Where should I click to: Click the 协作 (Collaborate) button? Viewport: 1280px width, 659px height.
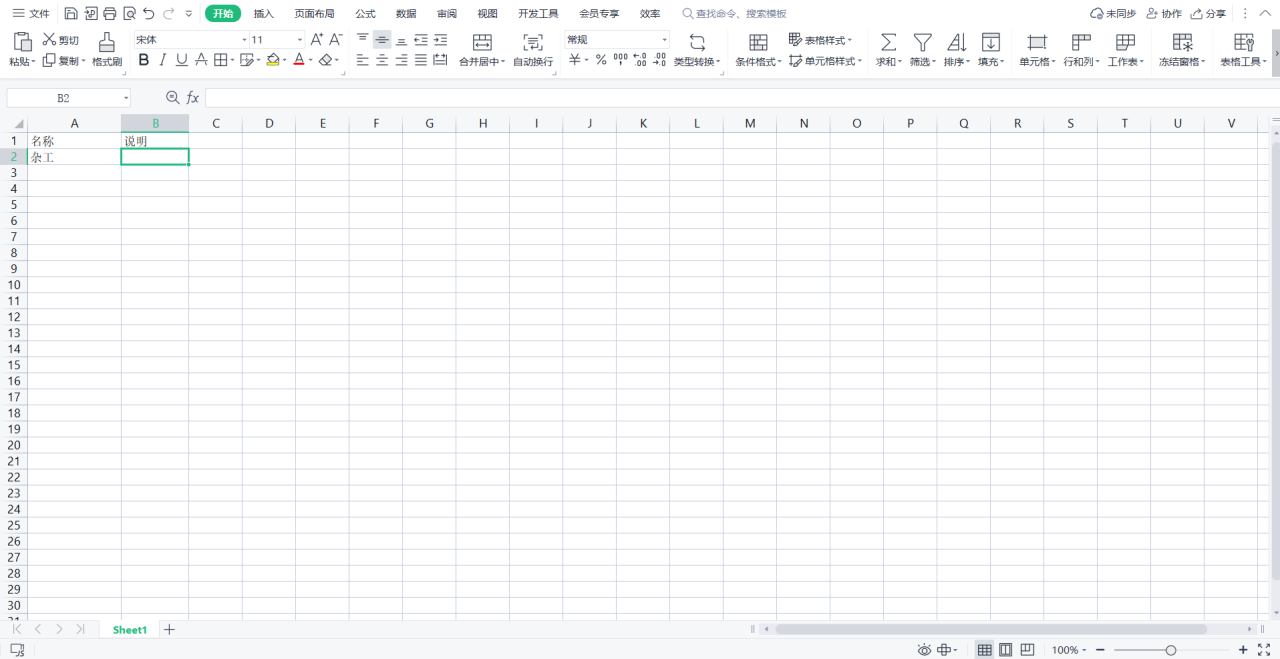coord(1164,14)
